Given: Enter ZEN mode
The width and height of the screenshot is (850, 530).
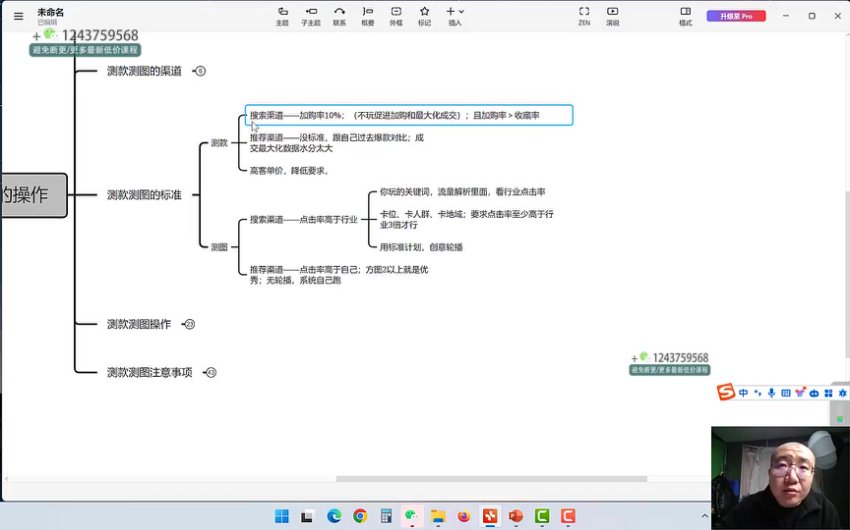Looking at the screenshot, I should point(584,15).
